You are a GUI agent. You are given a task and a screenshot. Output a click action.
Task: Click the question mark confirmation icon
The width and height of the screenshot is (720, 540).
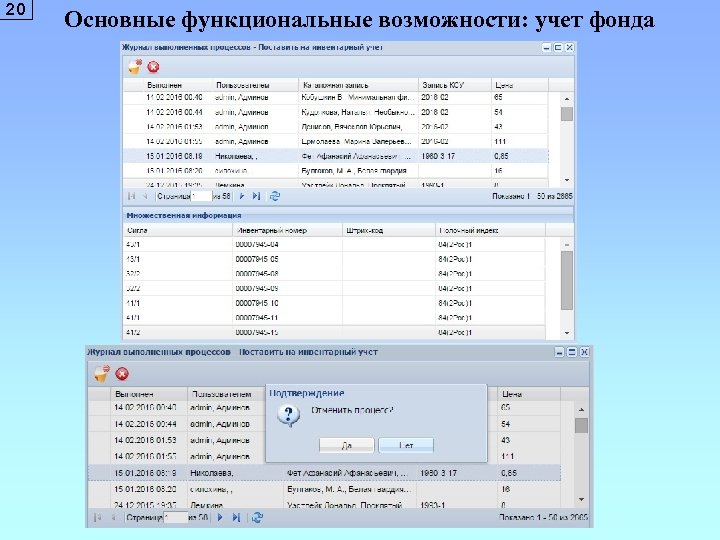[x=288, y=416]
